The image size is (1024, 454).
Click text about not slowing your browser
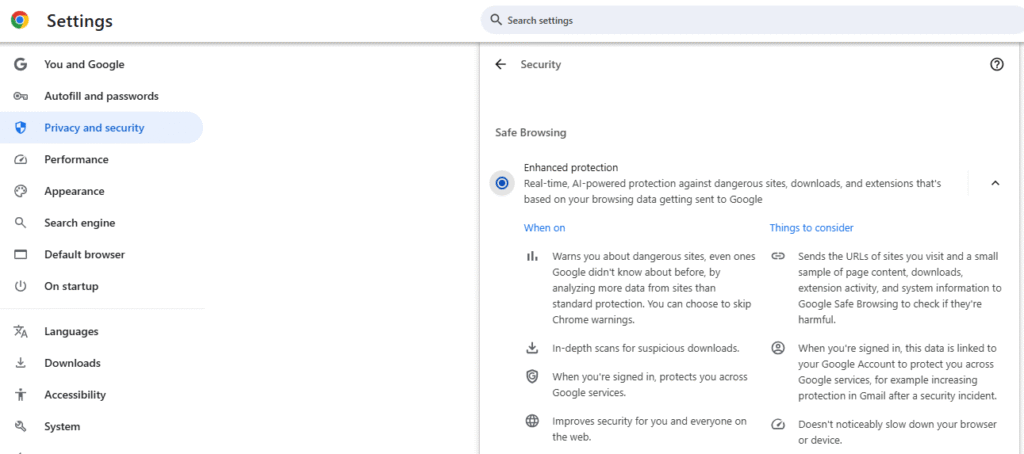click(x=897, y=432)
